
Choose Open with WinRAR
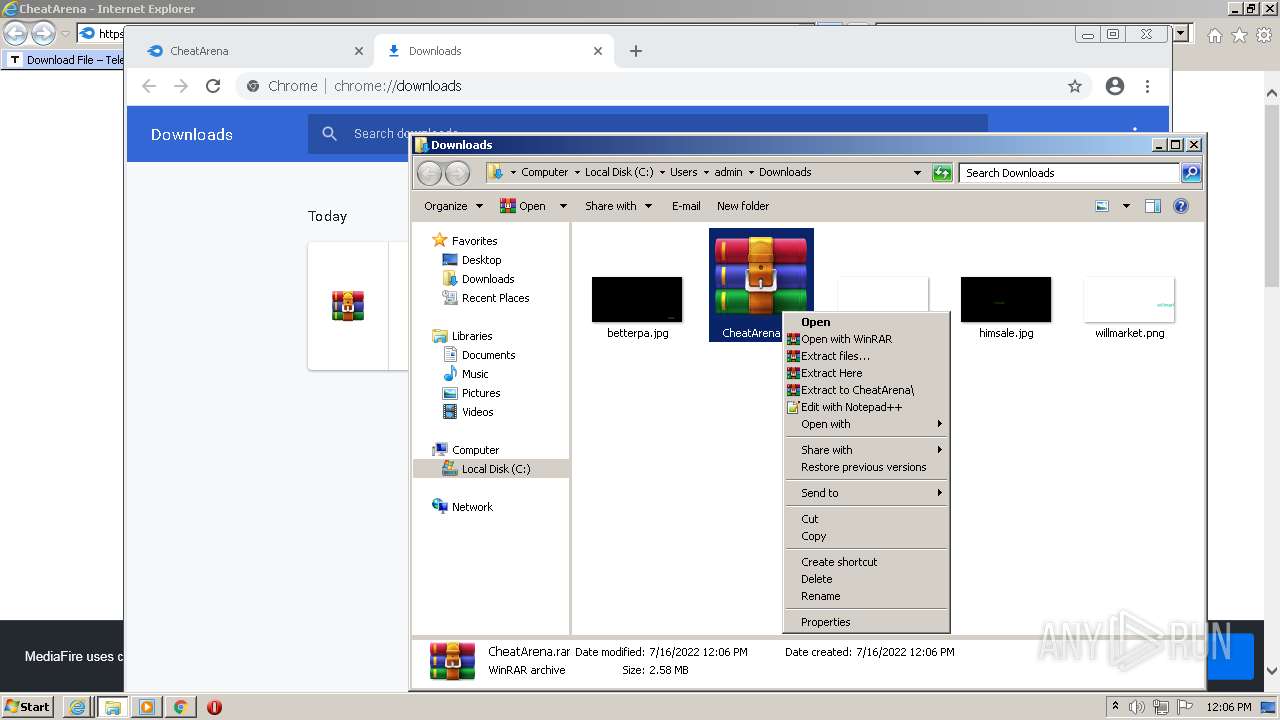point(866,339)
